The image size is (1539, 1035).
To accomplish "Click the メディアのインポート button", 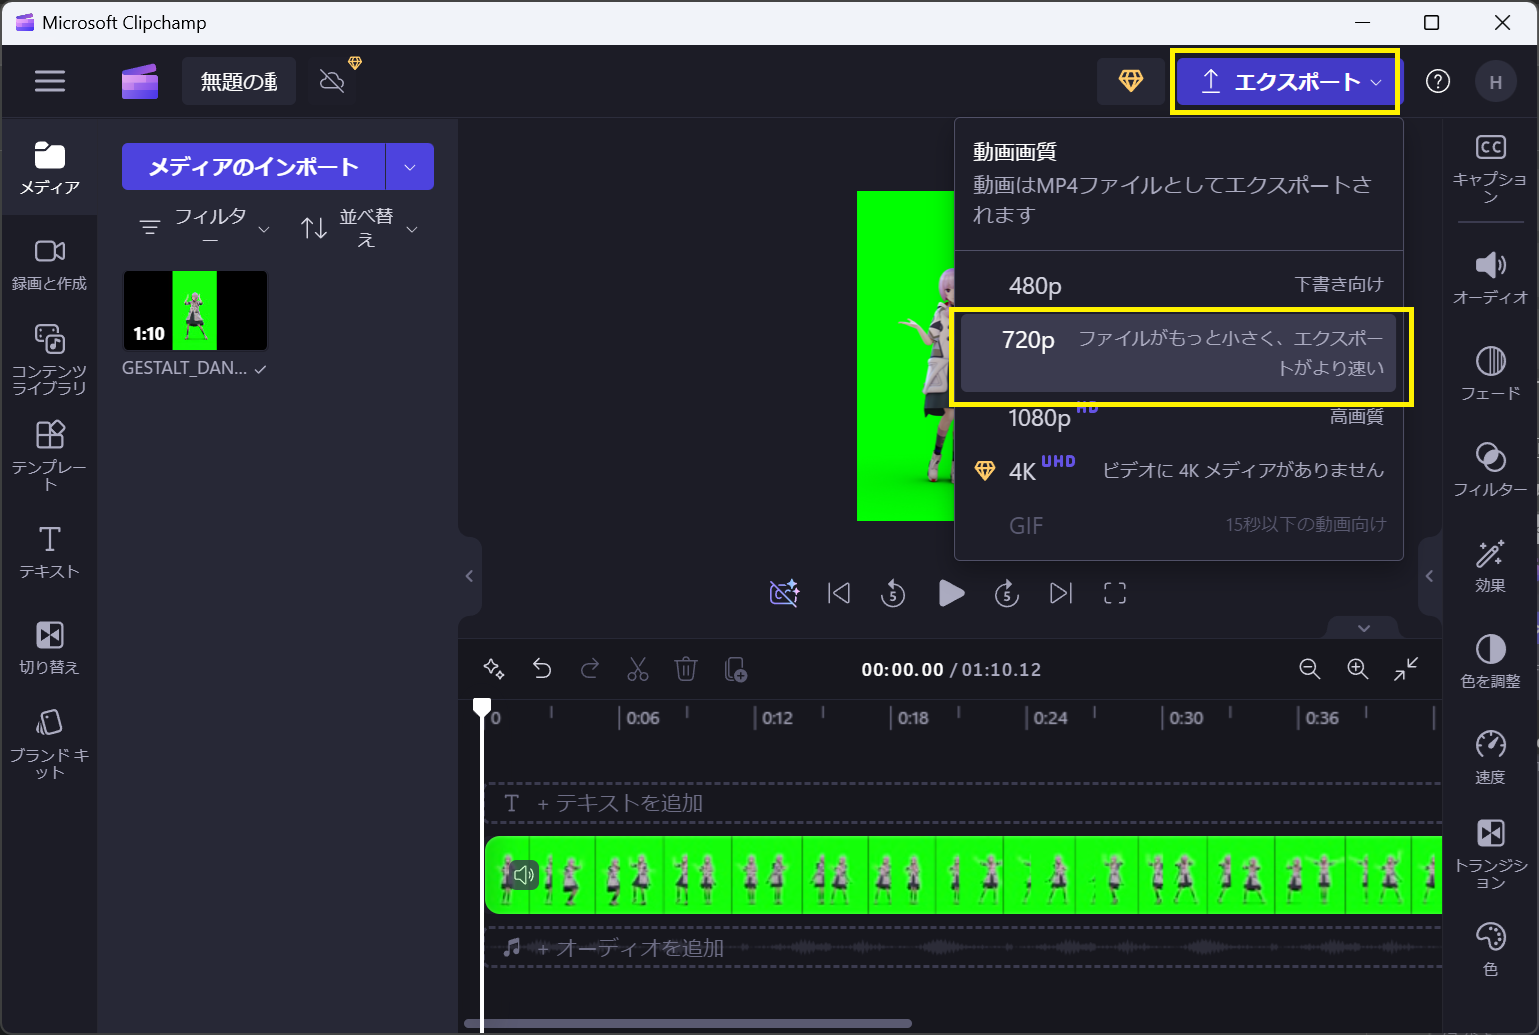I will click(253, 166).
